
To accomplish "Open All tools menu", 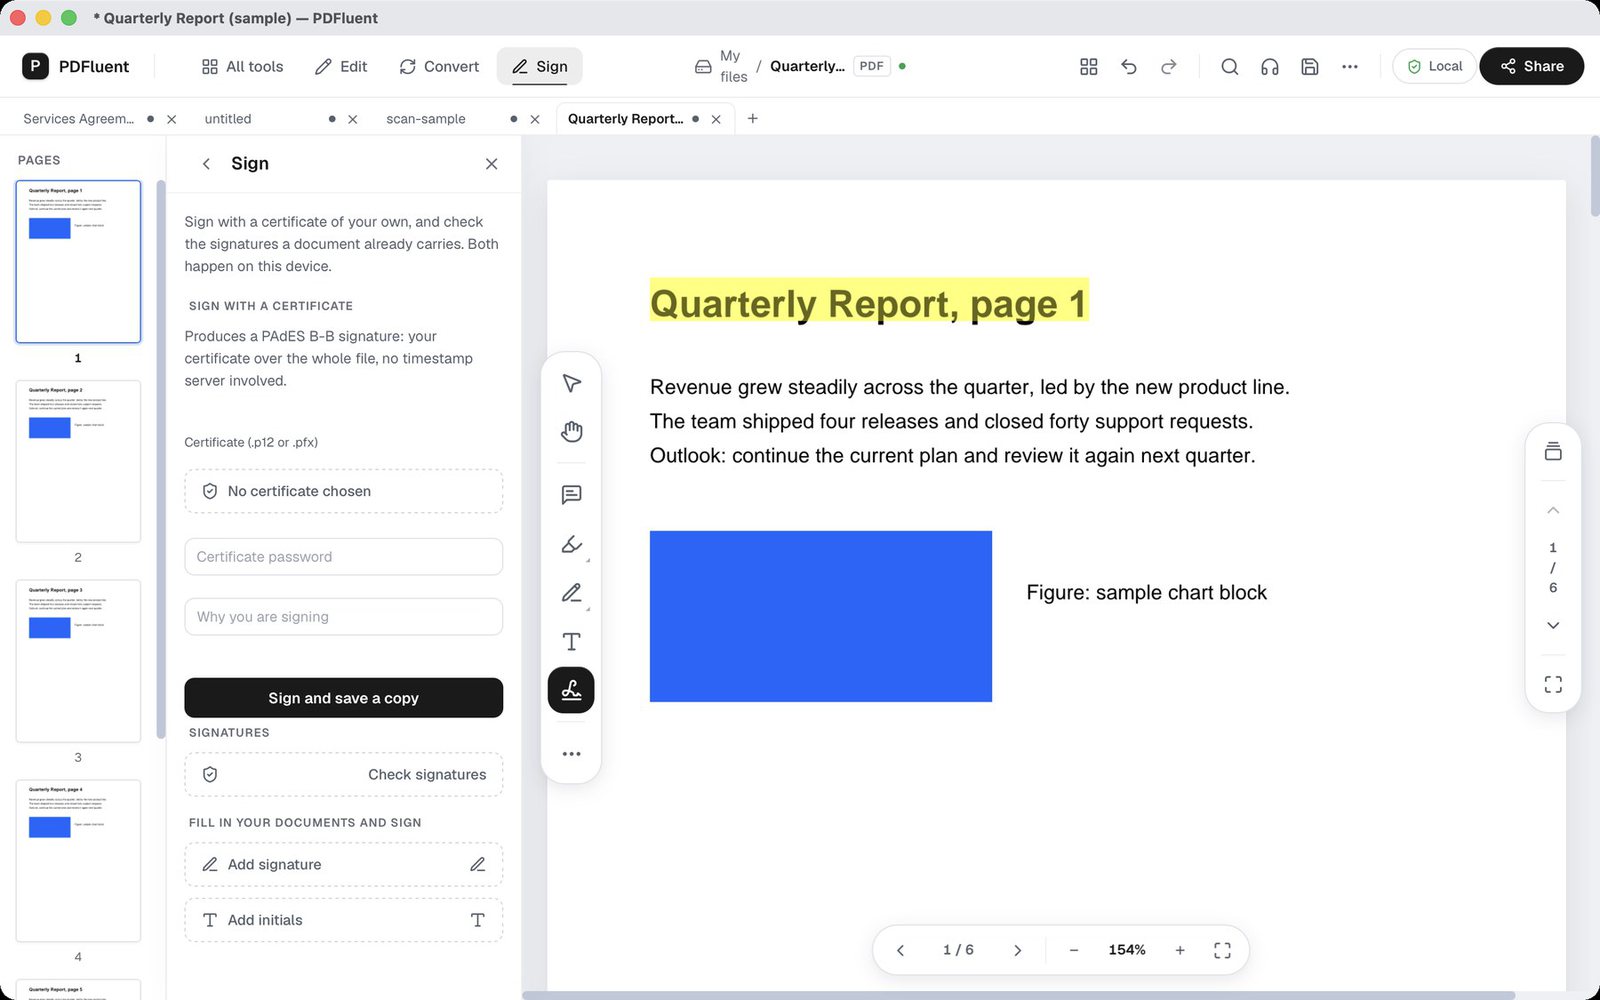I will 242,67.
